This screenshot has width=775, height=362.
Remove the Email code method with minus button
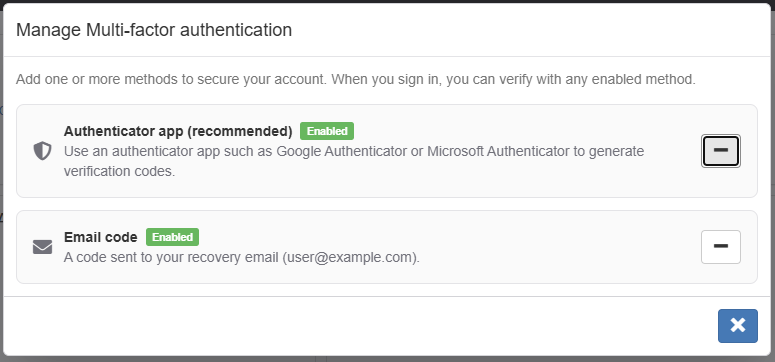721,247
